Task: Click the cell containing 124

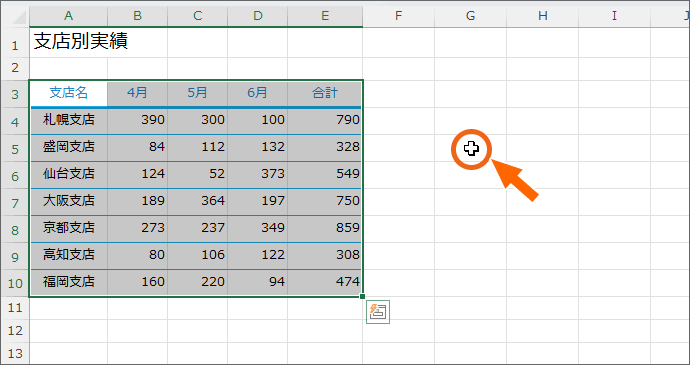Action: pos(137,175)
